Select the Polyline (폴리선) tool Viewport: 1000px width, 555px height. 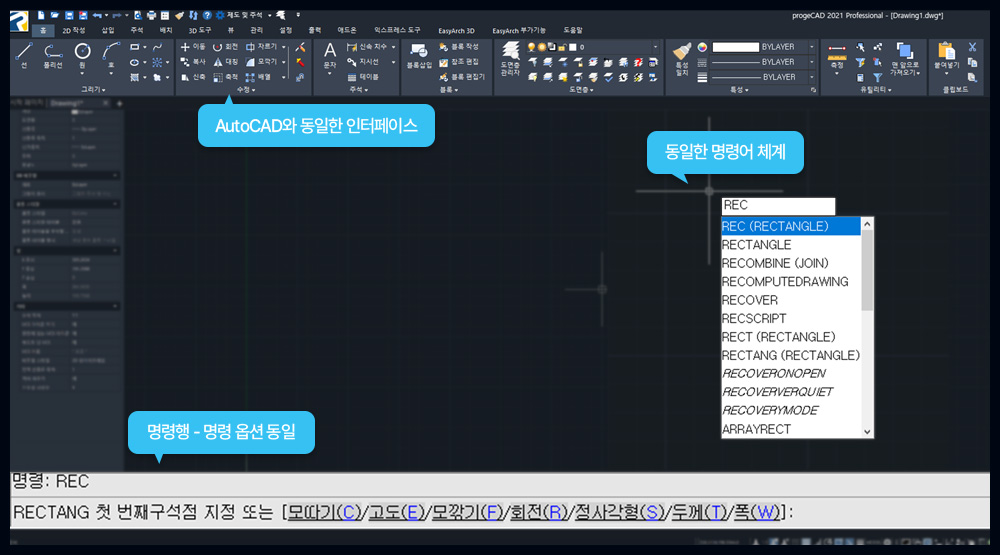(53, 55)
